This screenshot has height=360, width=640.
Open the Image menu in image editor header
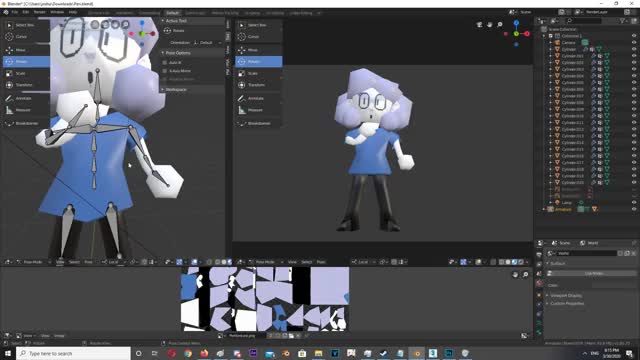pyautogui.click(x=59, y=336)
